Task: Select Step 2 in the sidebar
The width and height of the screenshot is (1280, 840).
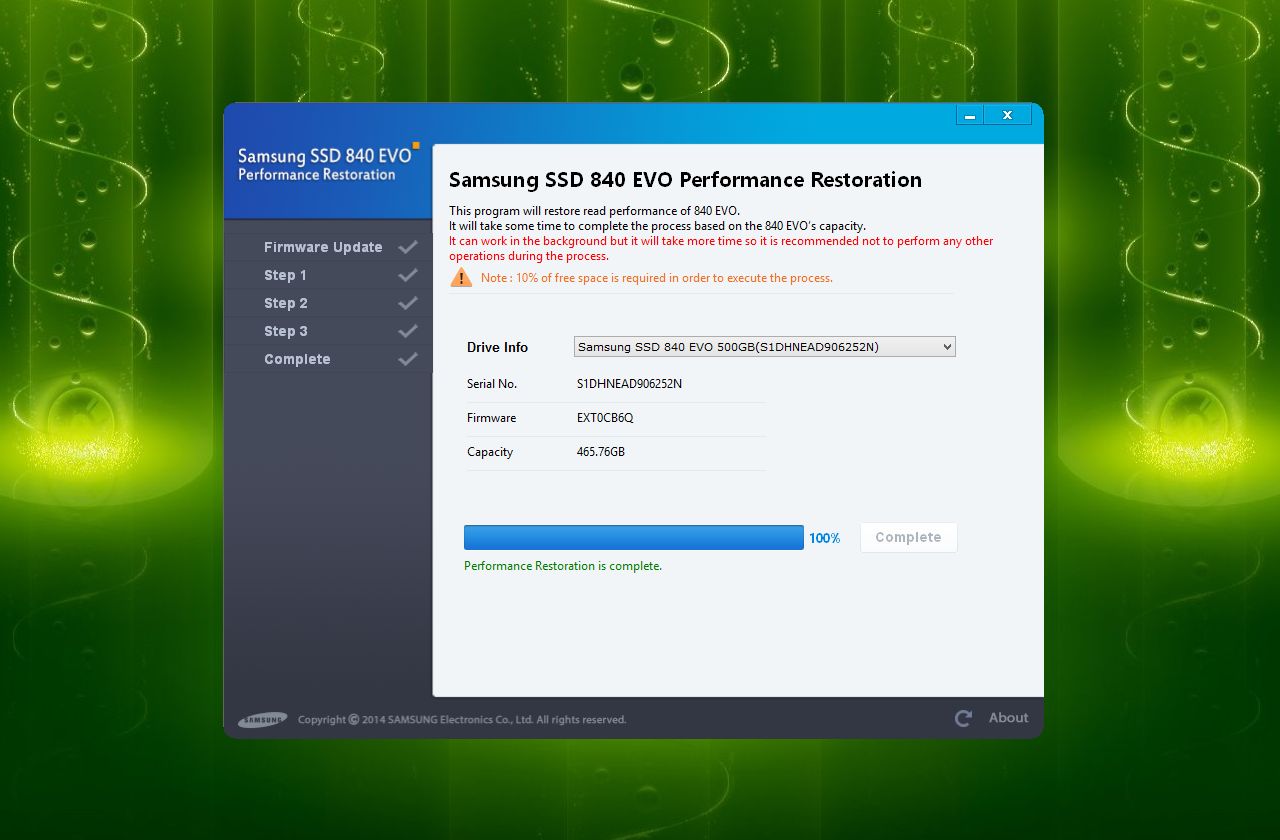Action: [328, 303]
